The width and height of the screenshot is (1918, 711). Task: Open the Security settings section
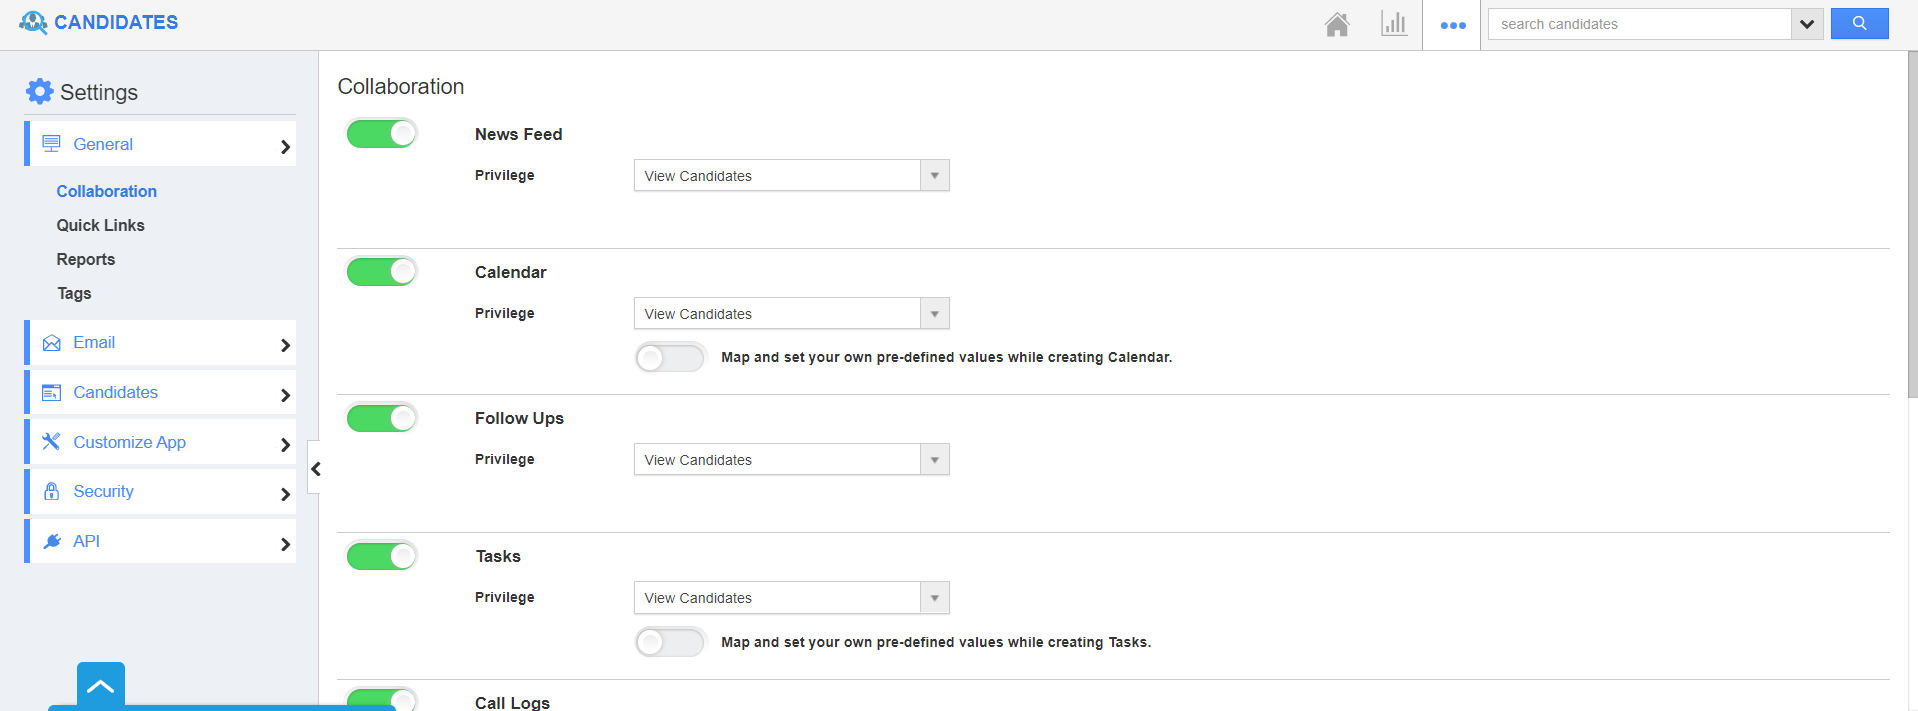(162, 492)
